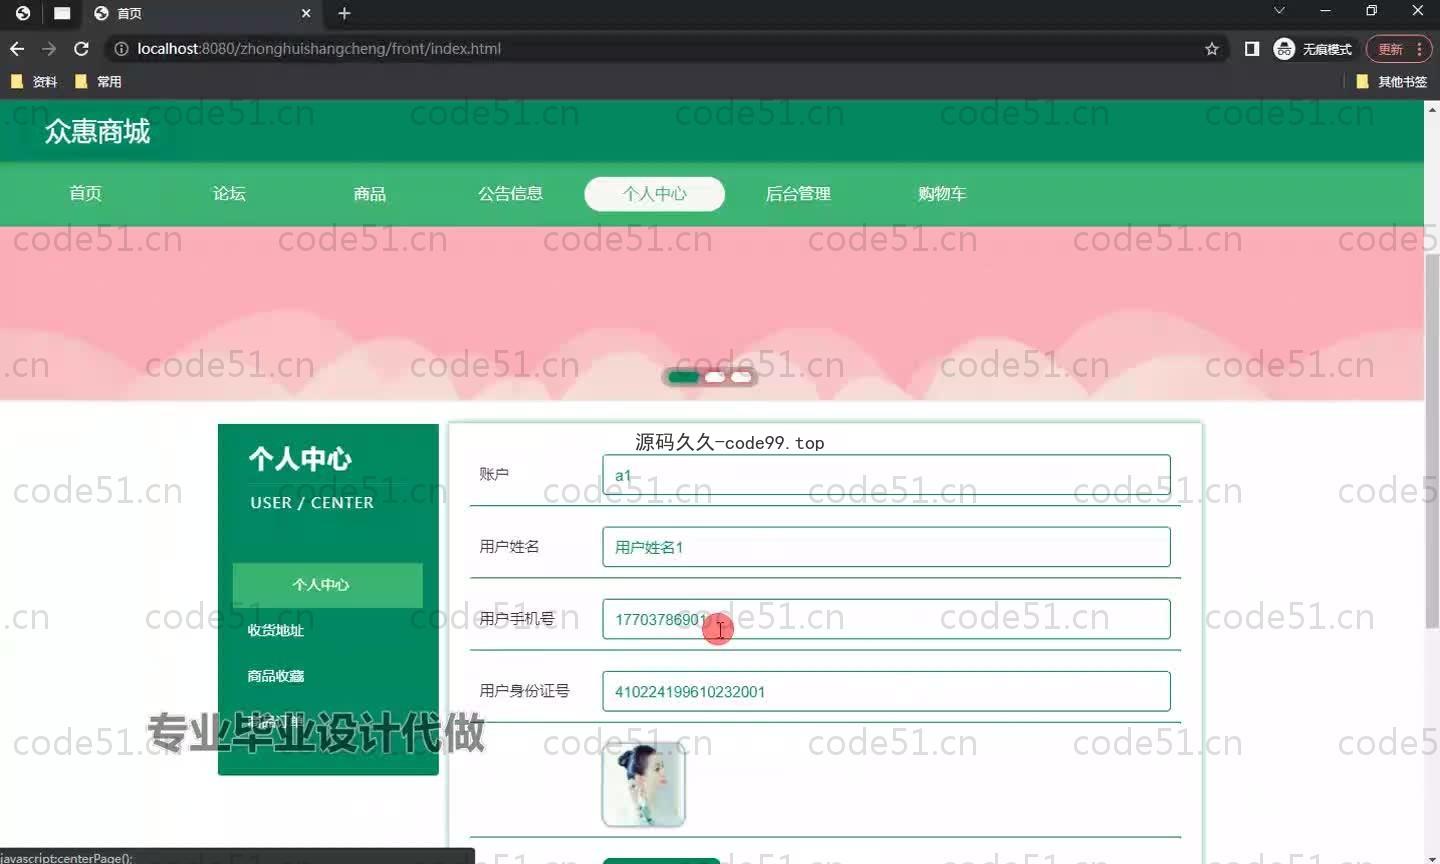Open a new tab with plus icon

344,13
